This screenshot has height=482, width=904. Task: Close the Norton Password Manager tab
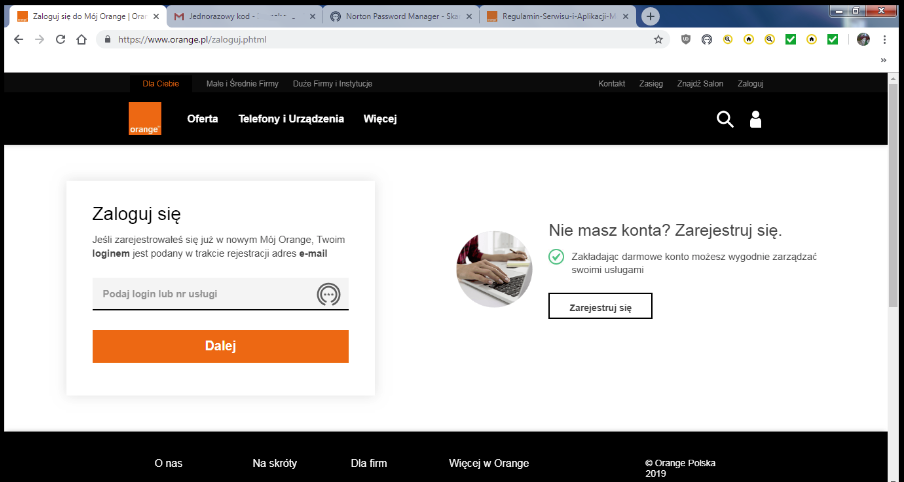(x=469, y=17)
